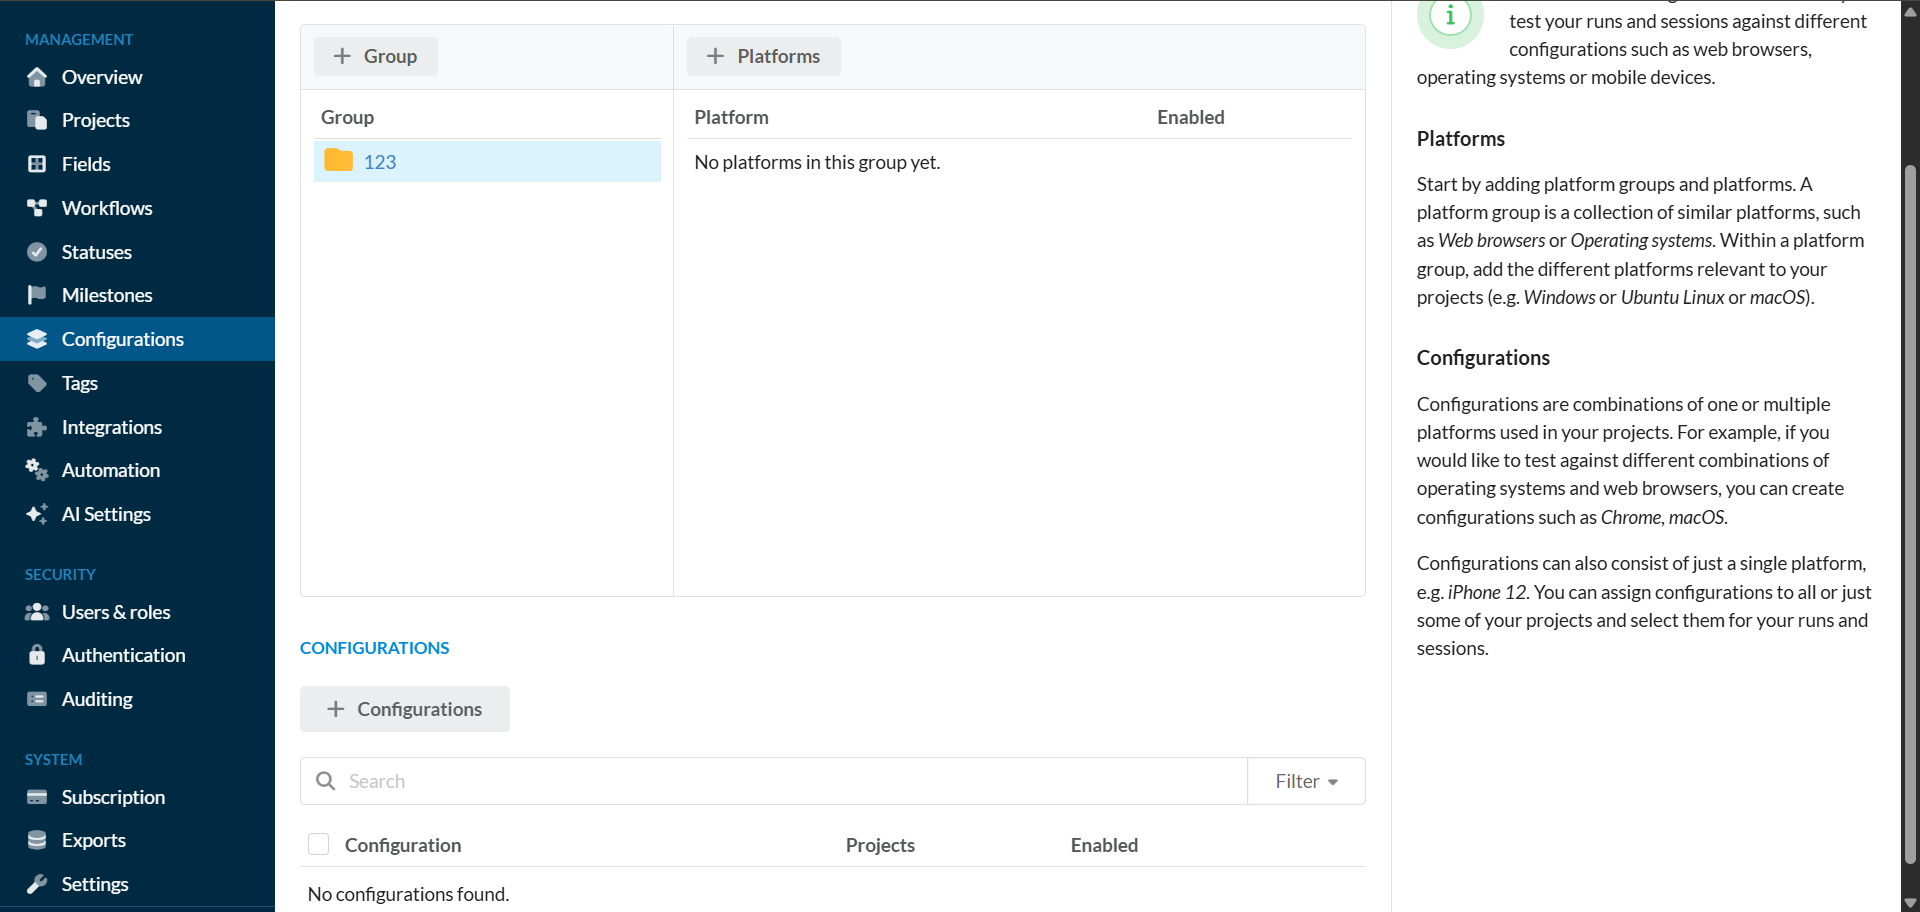Click the Authentication lock icon
This screenshot has height=912, width=1920.
tap(37, 655)
